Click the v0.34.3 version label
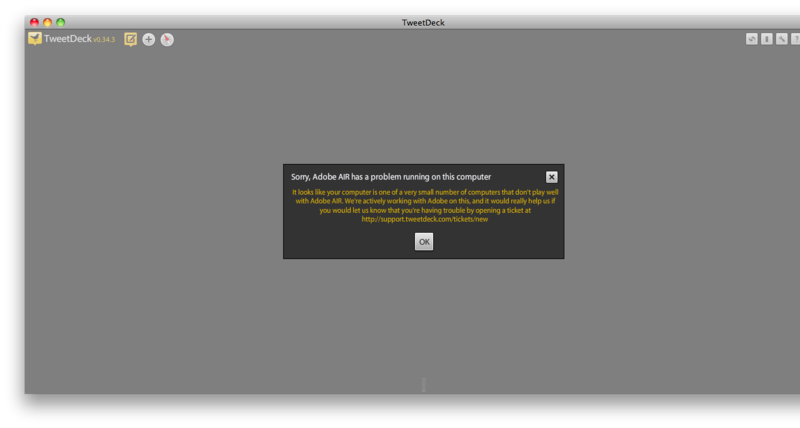This screenshot has width=800, height=428. 104,40
